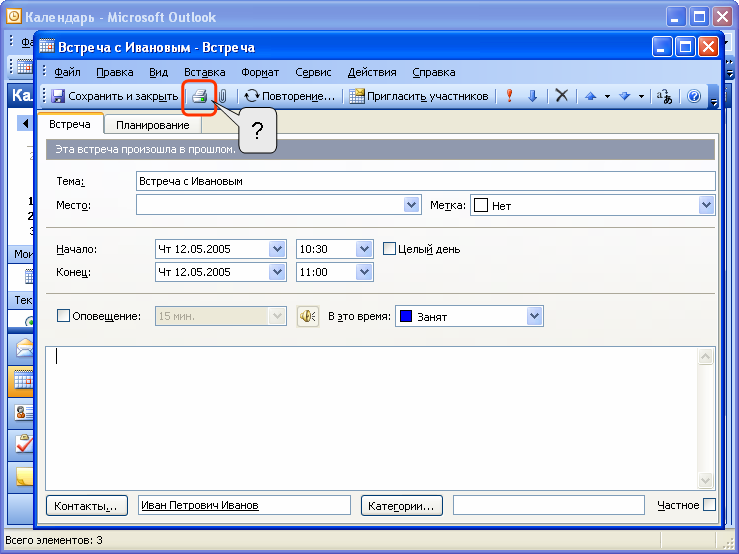Click the Тема subject input field
739x554 pixels.
point(426,181)
